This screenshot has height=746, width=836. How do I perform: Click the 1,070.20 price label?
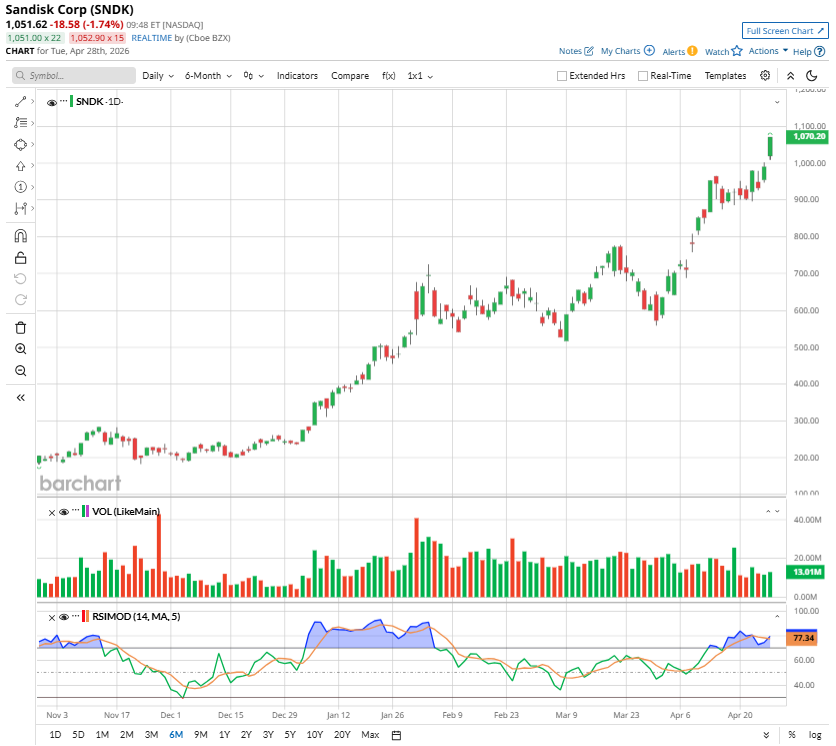(809, 137)
